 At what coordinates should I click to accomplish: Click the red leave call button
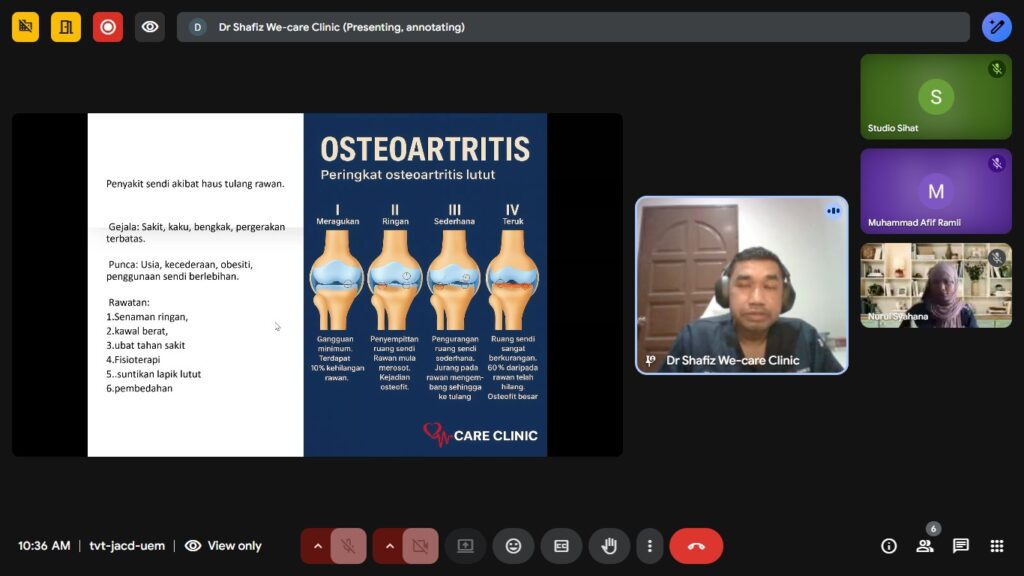click(x=696, y=546)
